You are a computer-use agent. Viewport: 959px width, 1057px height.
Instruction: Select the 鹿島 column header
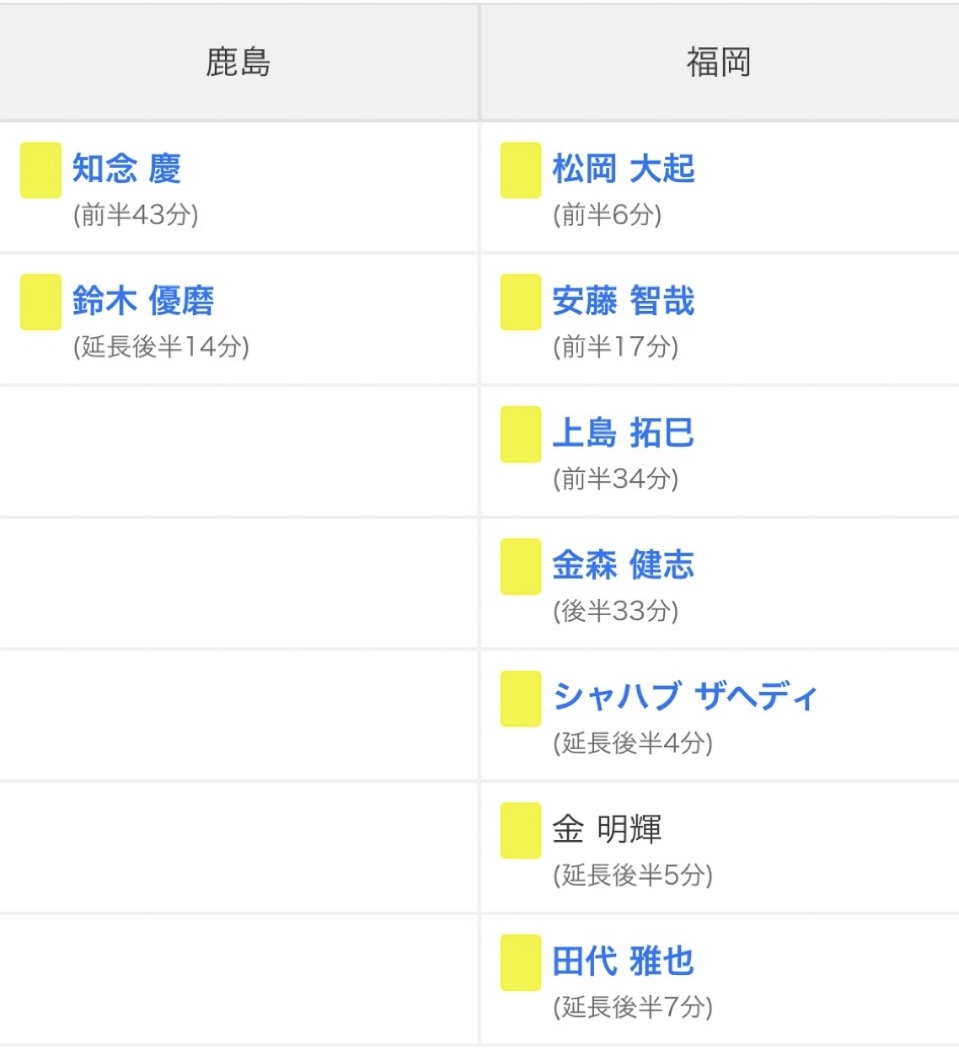pyautogui.click(x=239, y=63)
